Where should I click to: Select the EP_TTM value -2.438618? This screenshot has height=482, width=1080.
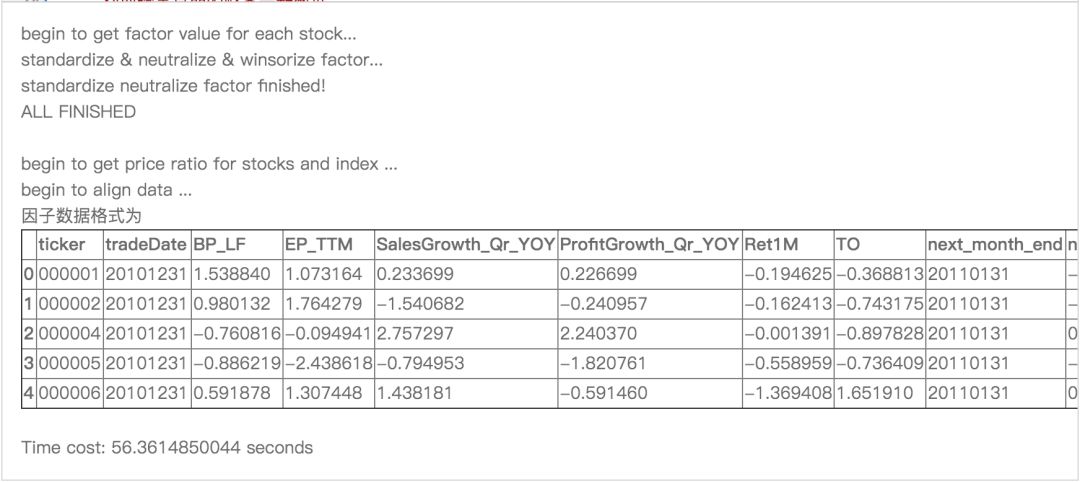(x=328, y=363)
